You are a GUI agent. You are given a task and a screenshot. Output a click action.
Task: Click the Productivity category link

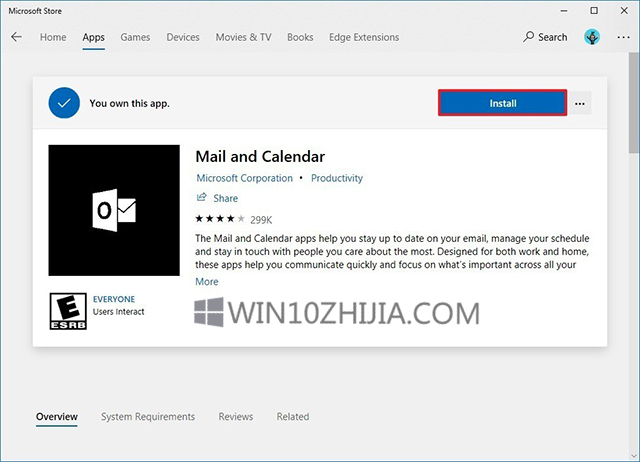tap(337, 178)
